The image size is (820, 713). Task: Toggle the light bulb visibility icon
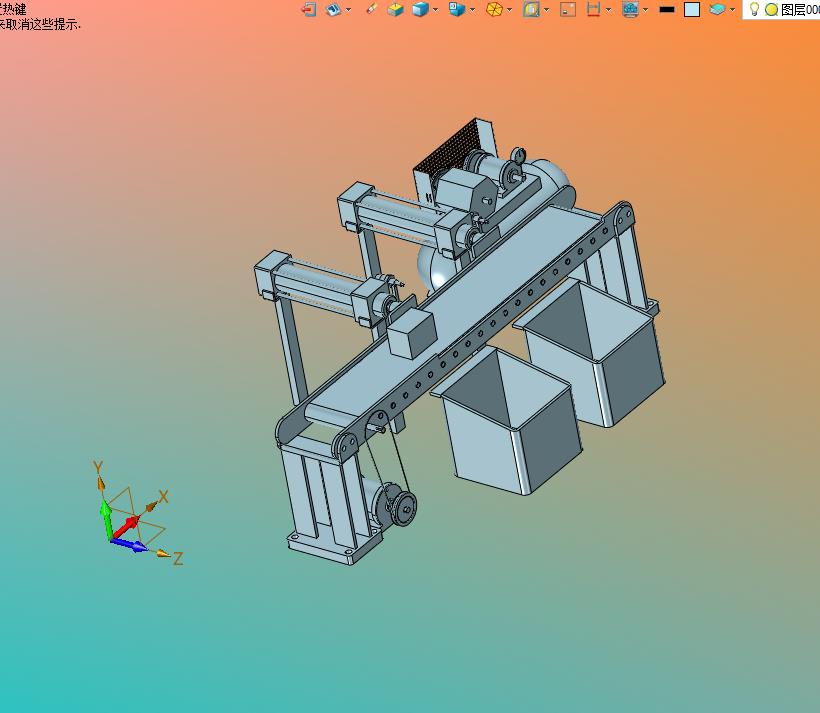tap(754, 9)
